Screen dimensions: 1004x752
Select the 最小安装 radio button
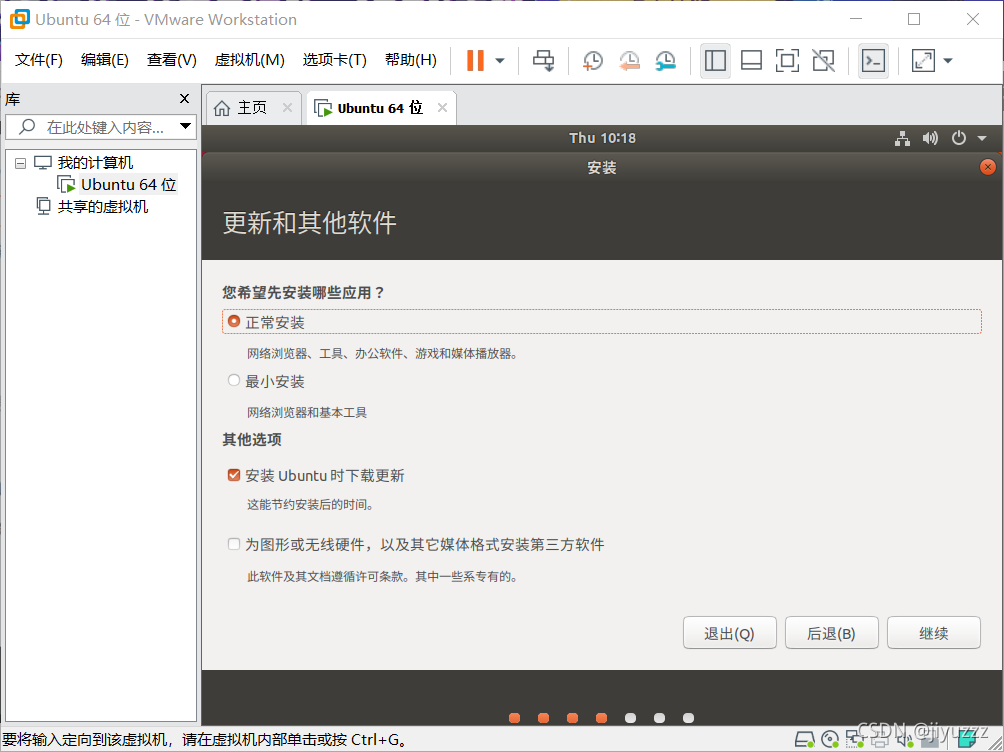click(x=233, y=380)
